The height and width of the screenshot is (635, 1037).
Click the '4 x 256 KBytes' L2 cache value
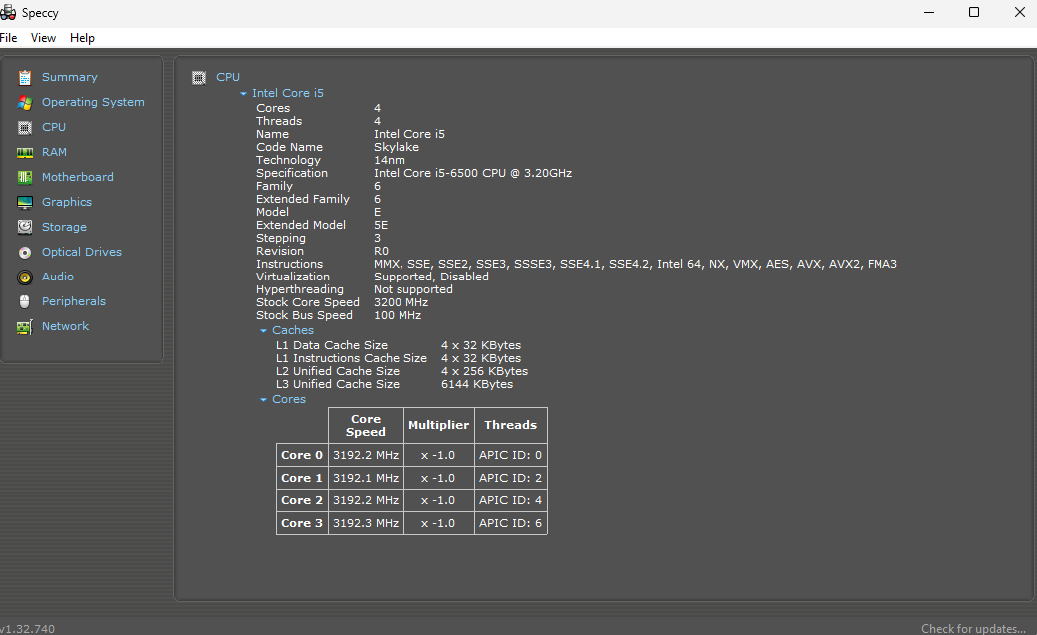point(484,371)
